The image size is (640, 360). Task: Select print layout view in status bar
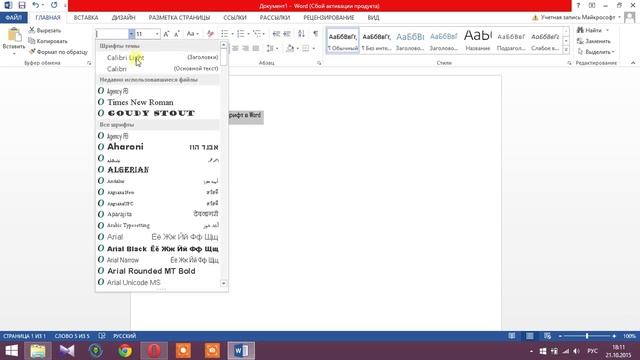529,336
